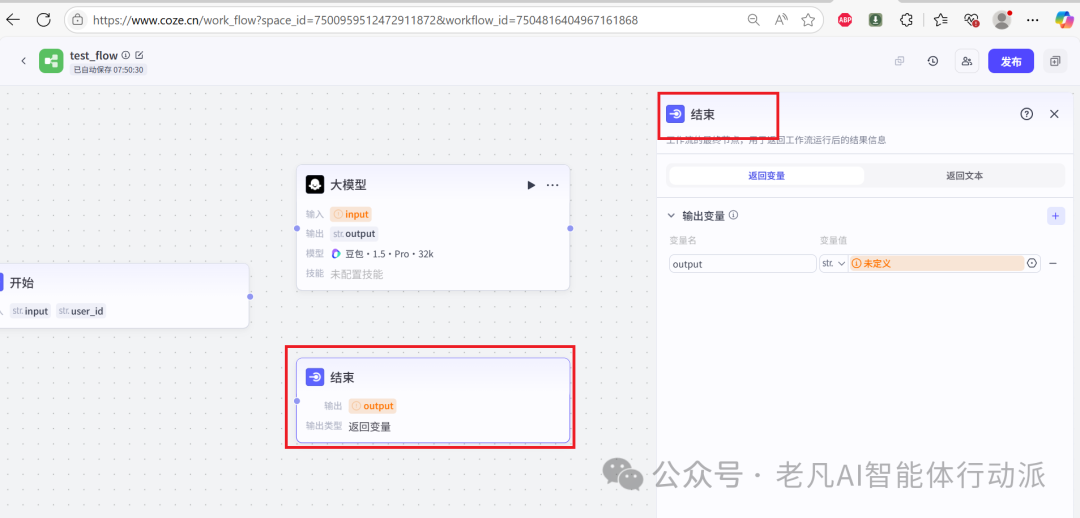The image size is (1080, 518).
Task: Click the 结束 node left input port
Action: [x=297, y=400]
